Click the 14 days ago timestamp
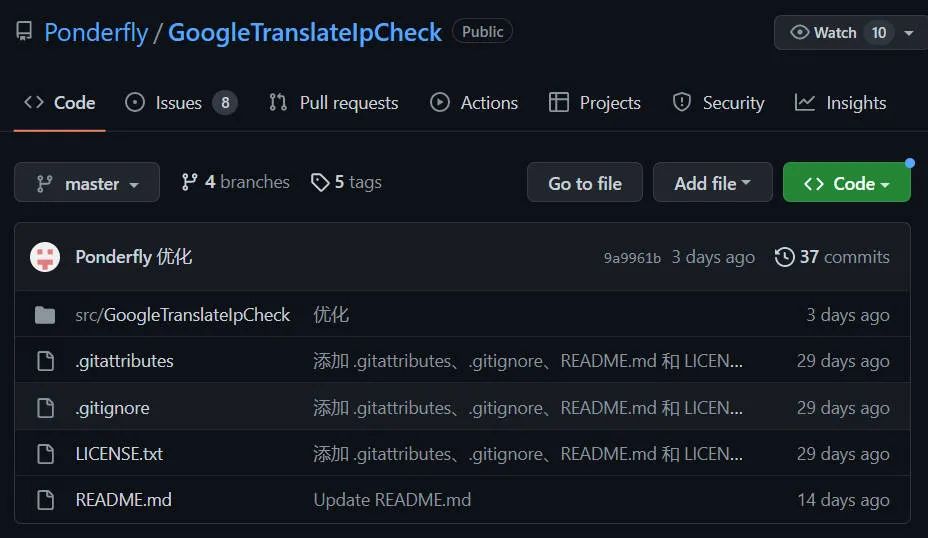 [x=843, y=500]
